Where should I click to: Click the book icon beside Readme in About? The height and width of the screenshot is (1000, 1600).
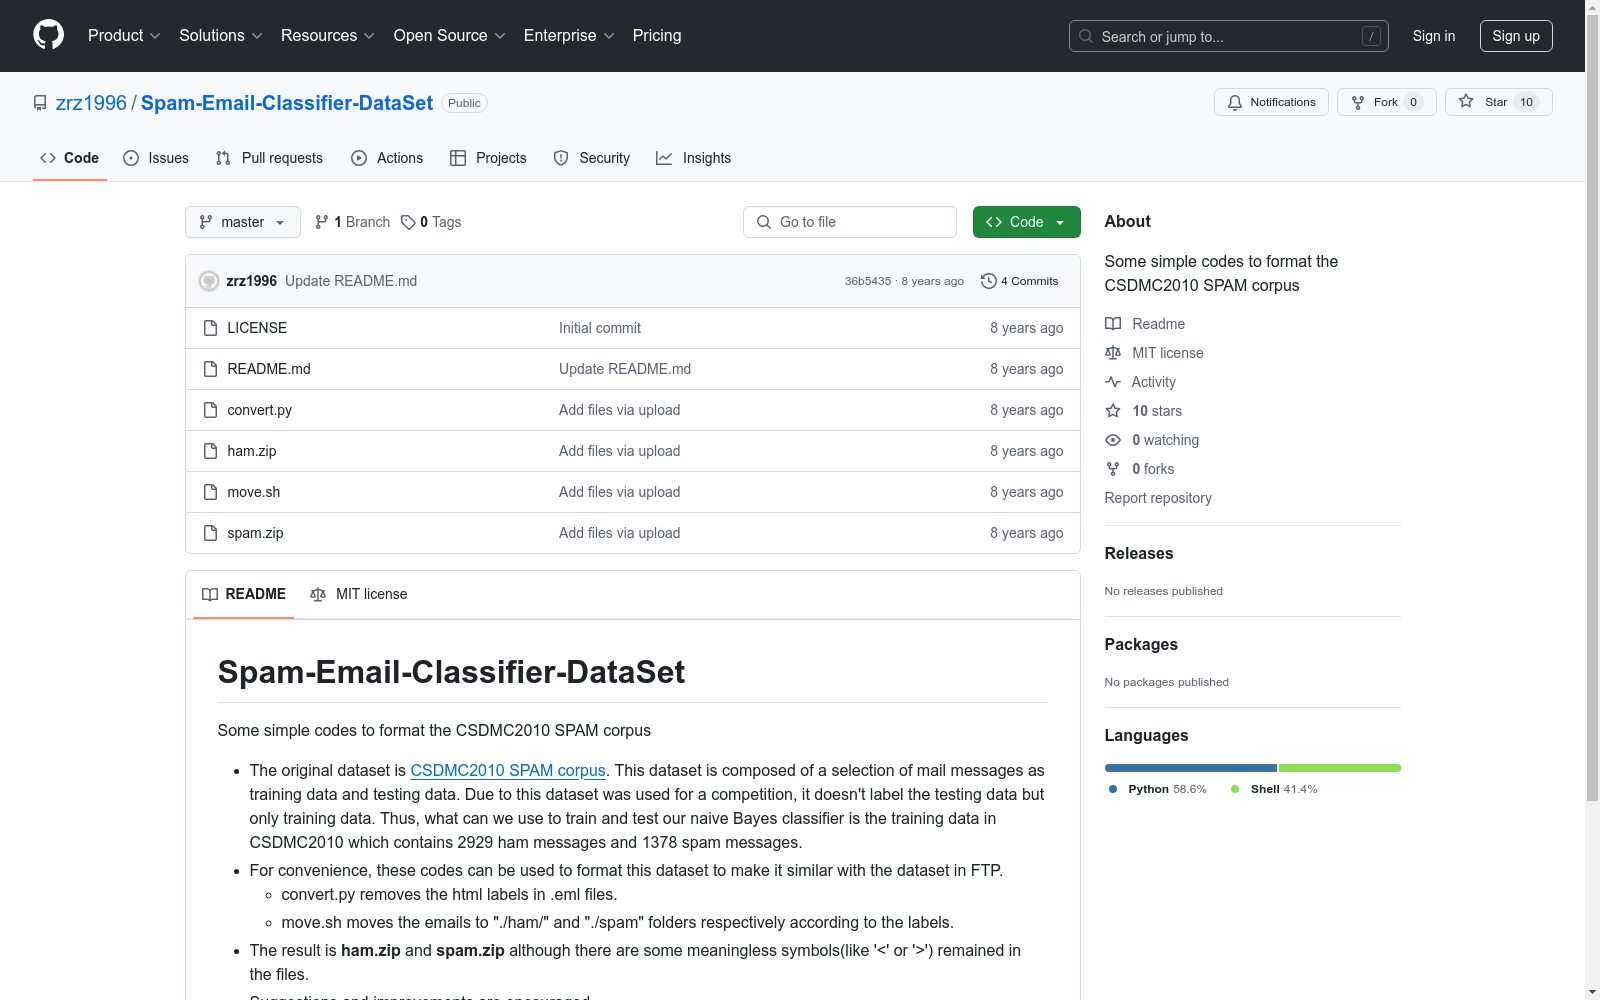tap(1113, 324)
